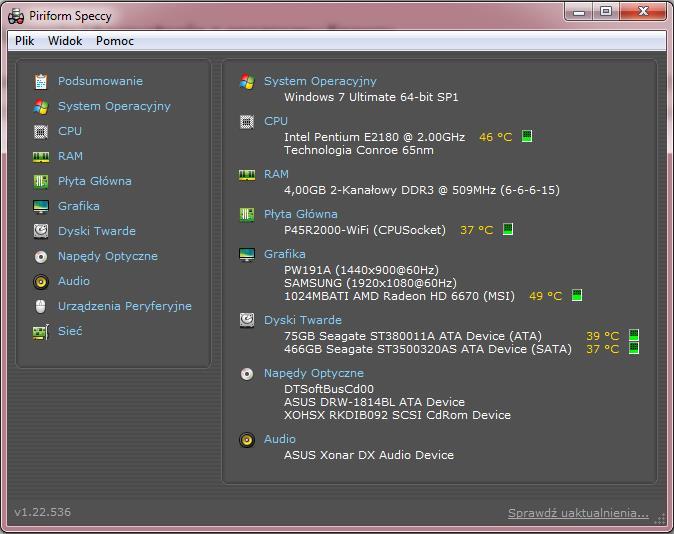
Task: Click the CPU chip icon in sidebar
Action: tap(41, 131)
